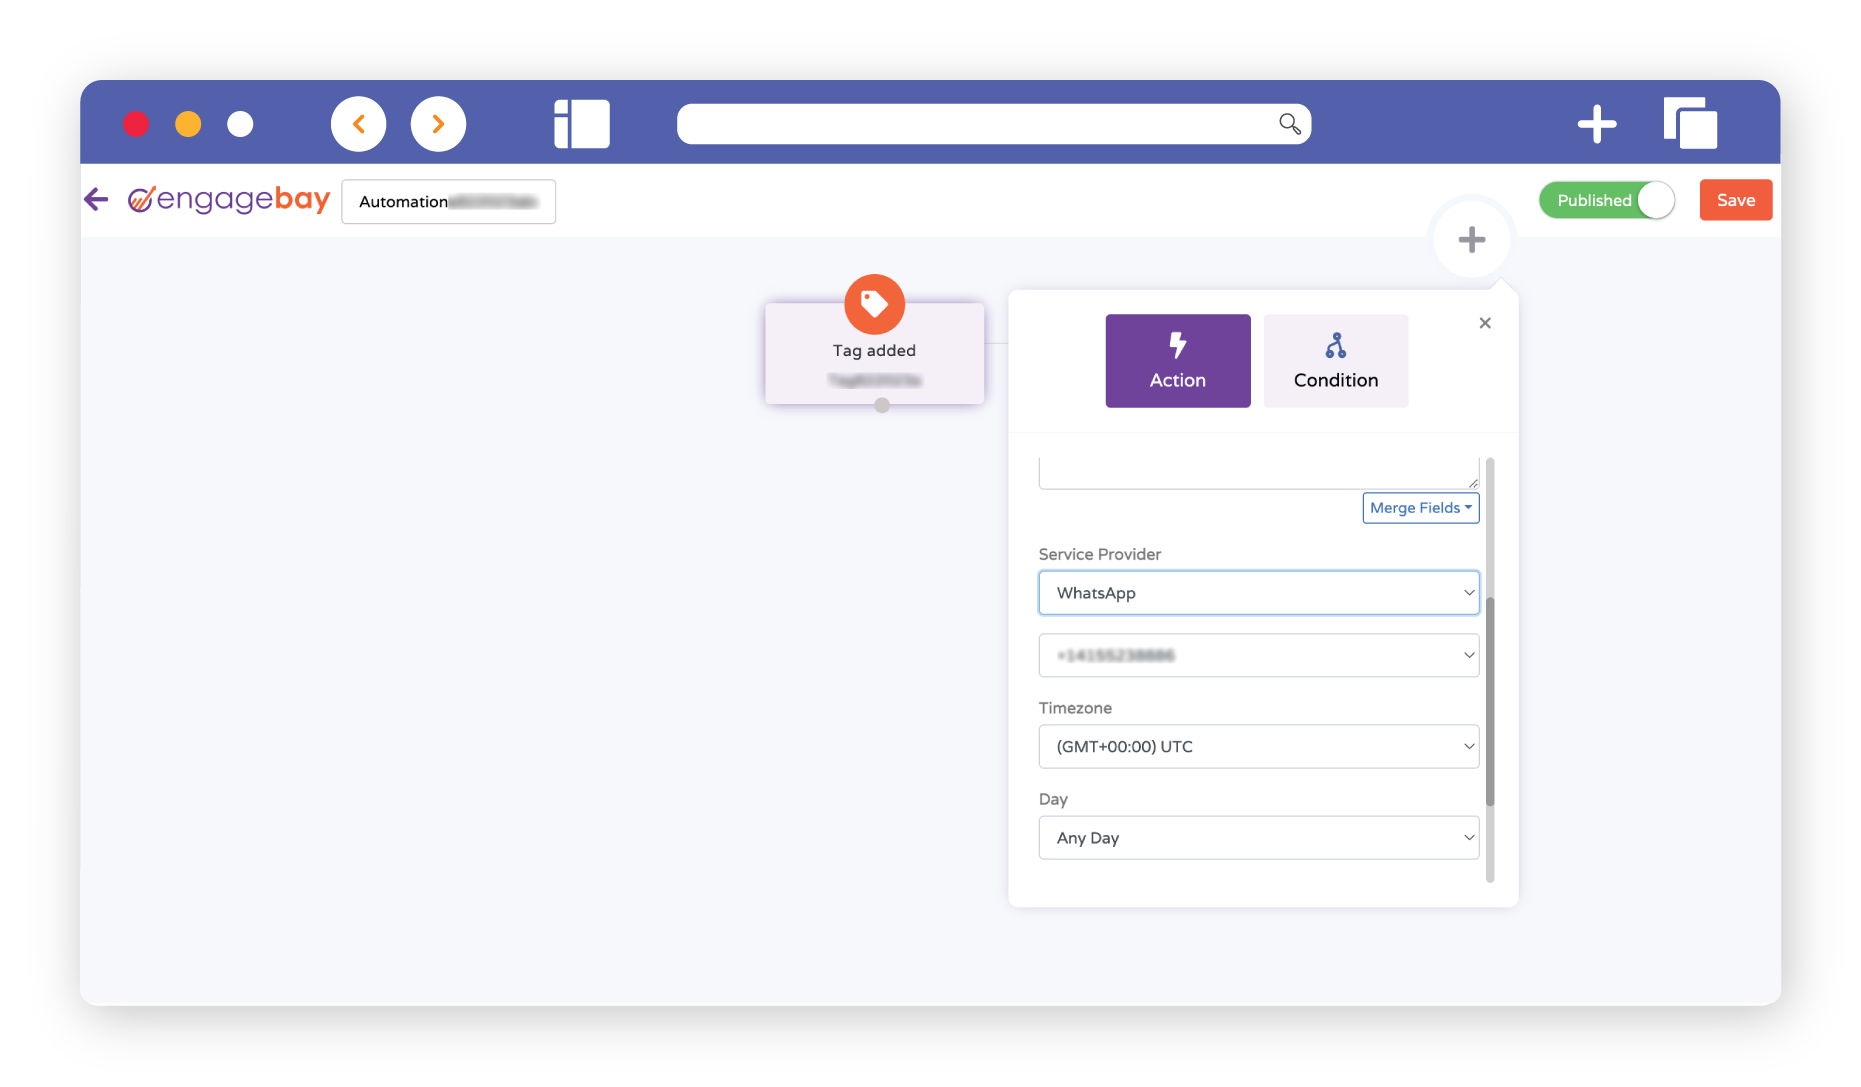The height and width of the screenshot is (1087, 1861).
Task: Expand the Service Provider WhatsApp dropdown
Action: click(1258, 593)
